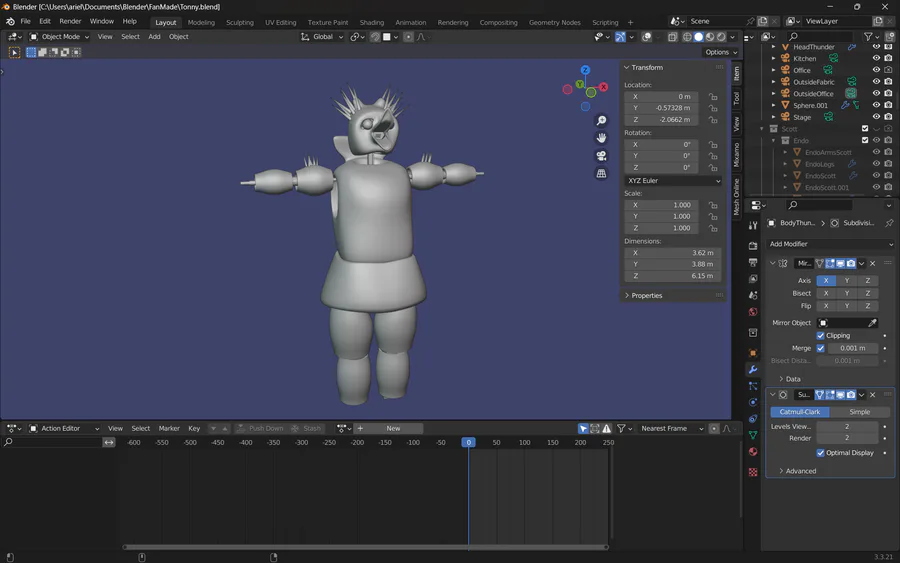
Task: Open the Action Editor mode dropdown
Action: pos(64,429)
